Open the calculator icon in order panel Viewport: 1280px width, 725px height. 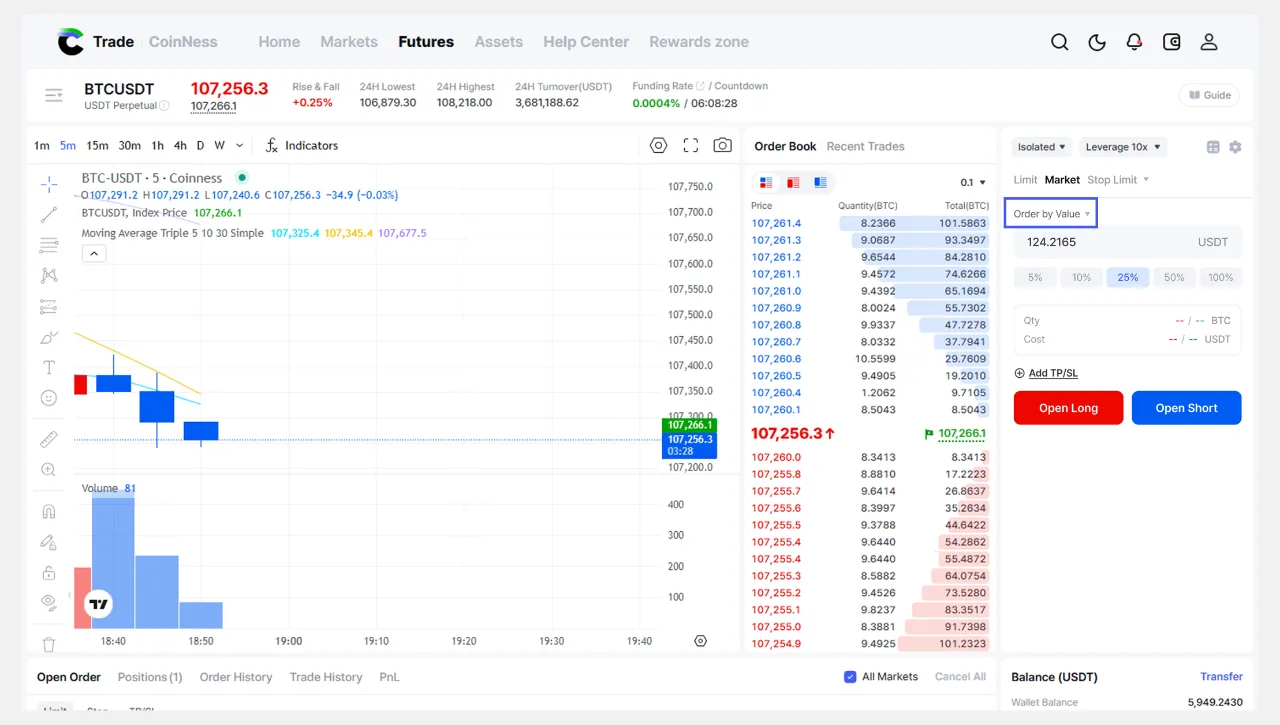1213,147
